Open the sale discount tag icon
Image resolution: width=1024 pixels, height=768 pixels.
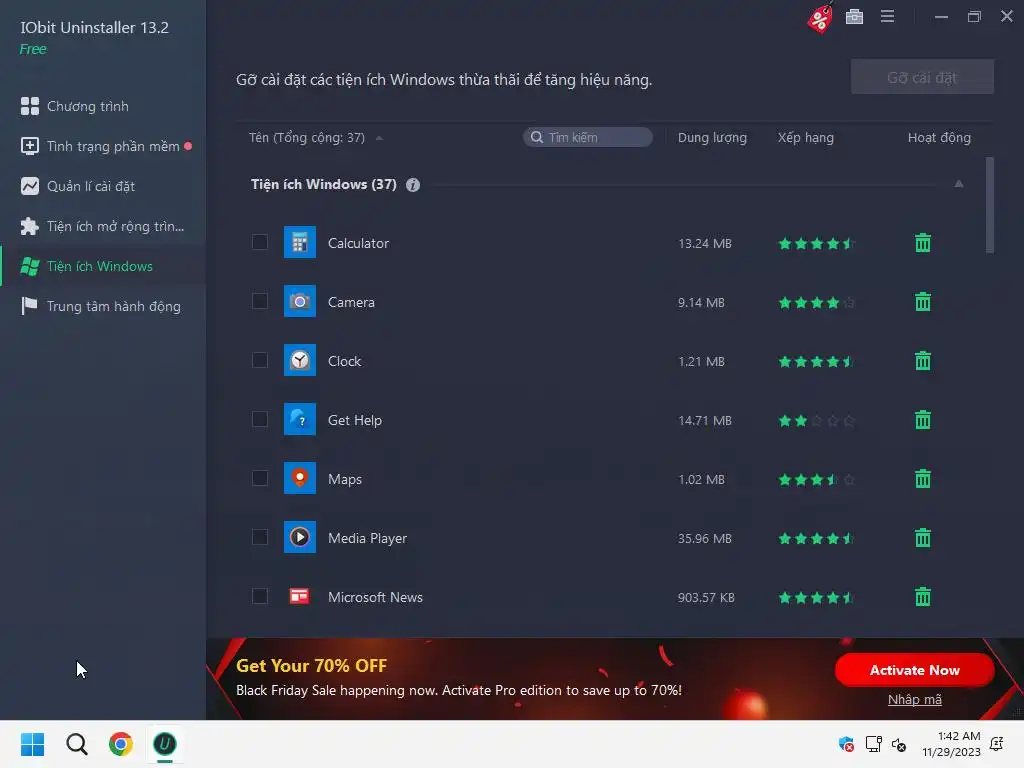coord(820,17)
